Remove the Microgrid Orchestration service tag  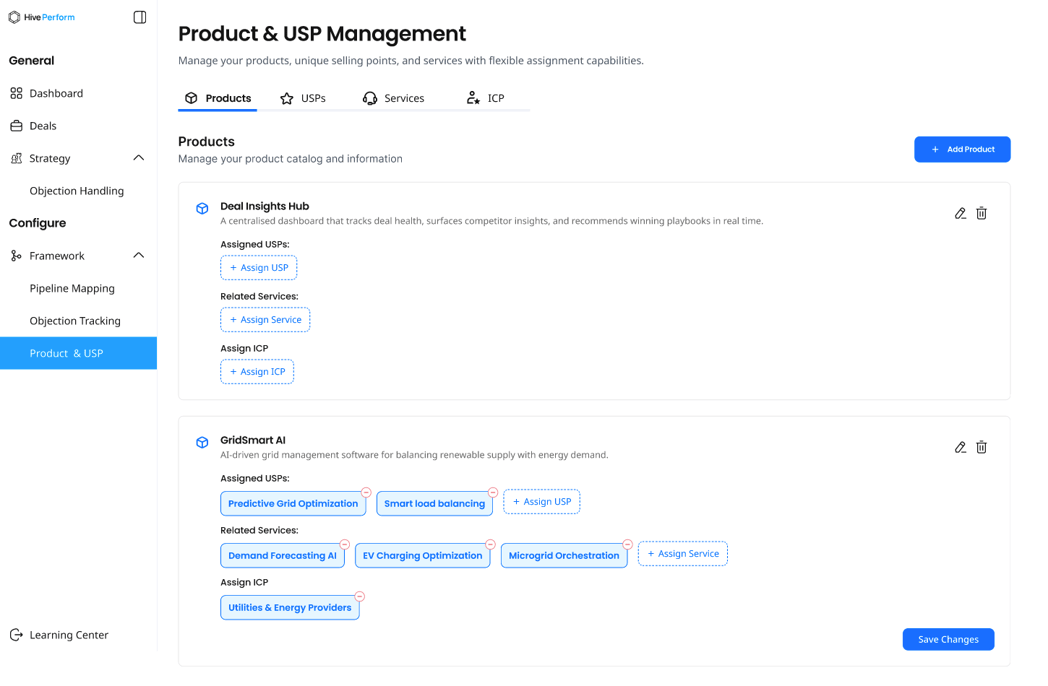[627, 545]
